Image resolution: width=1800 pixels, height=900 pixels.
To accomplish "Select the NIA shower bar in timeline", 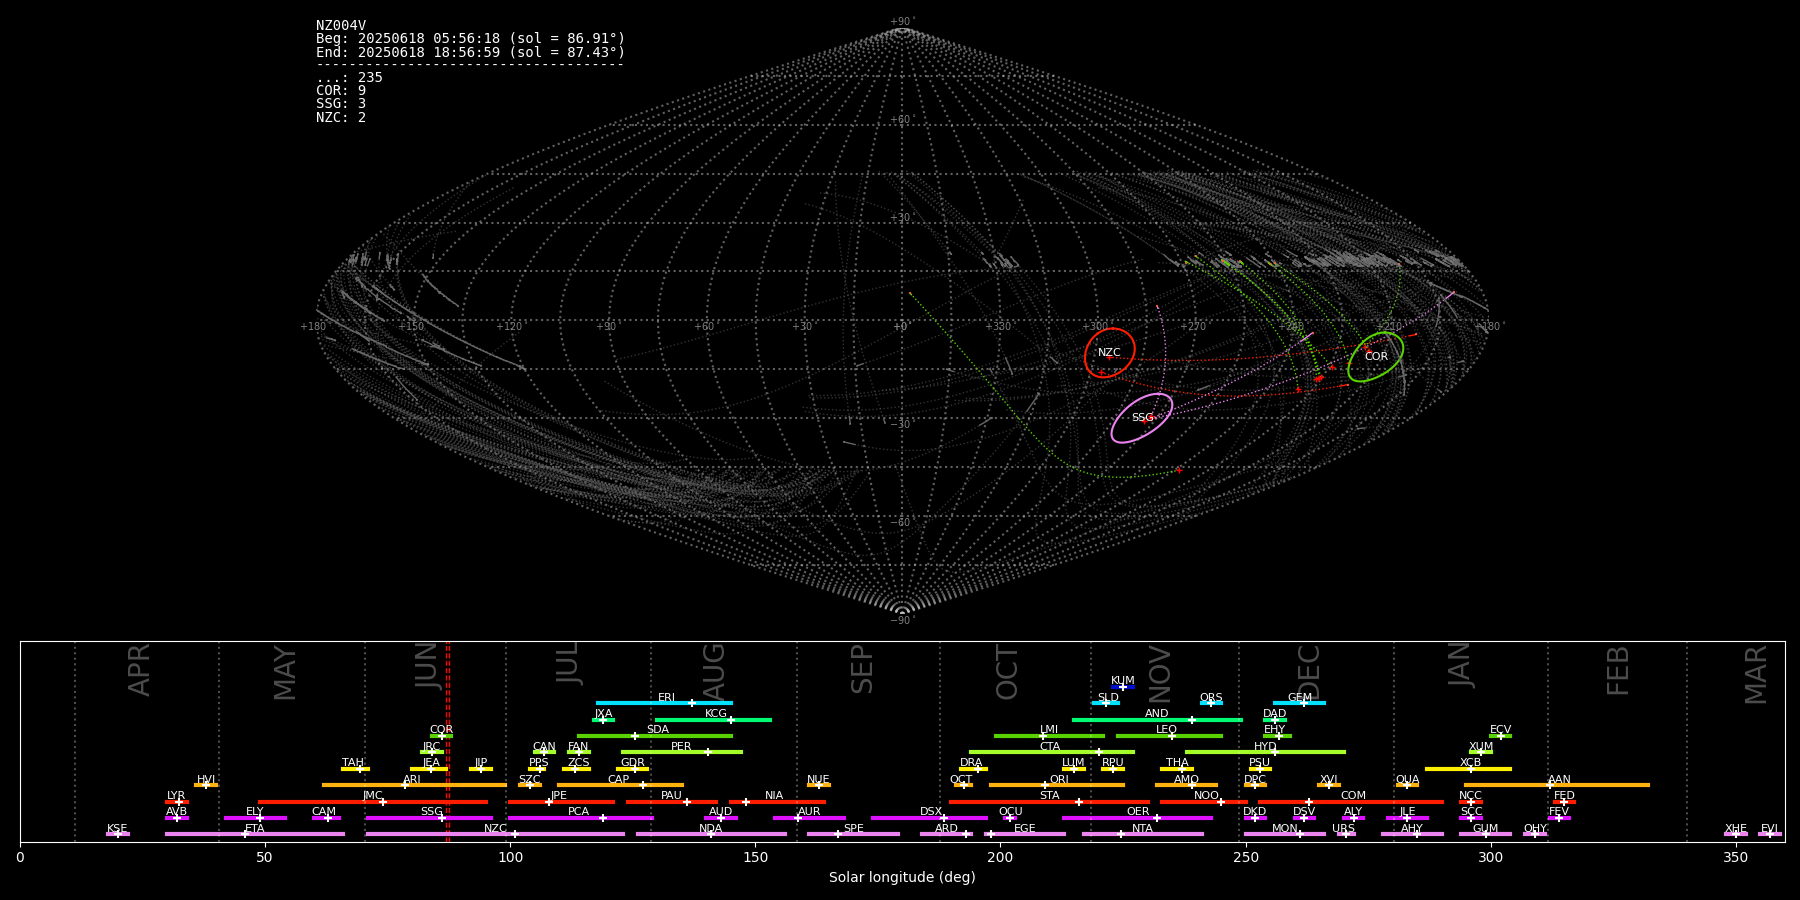I will pyautogui.click(x=777, y=802).
